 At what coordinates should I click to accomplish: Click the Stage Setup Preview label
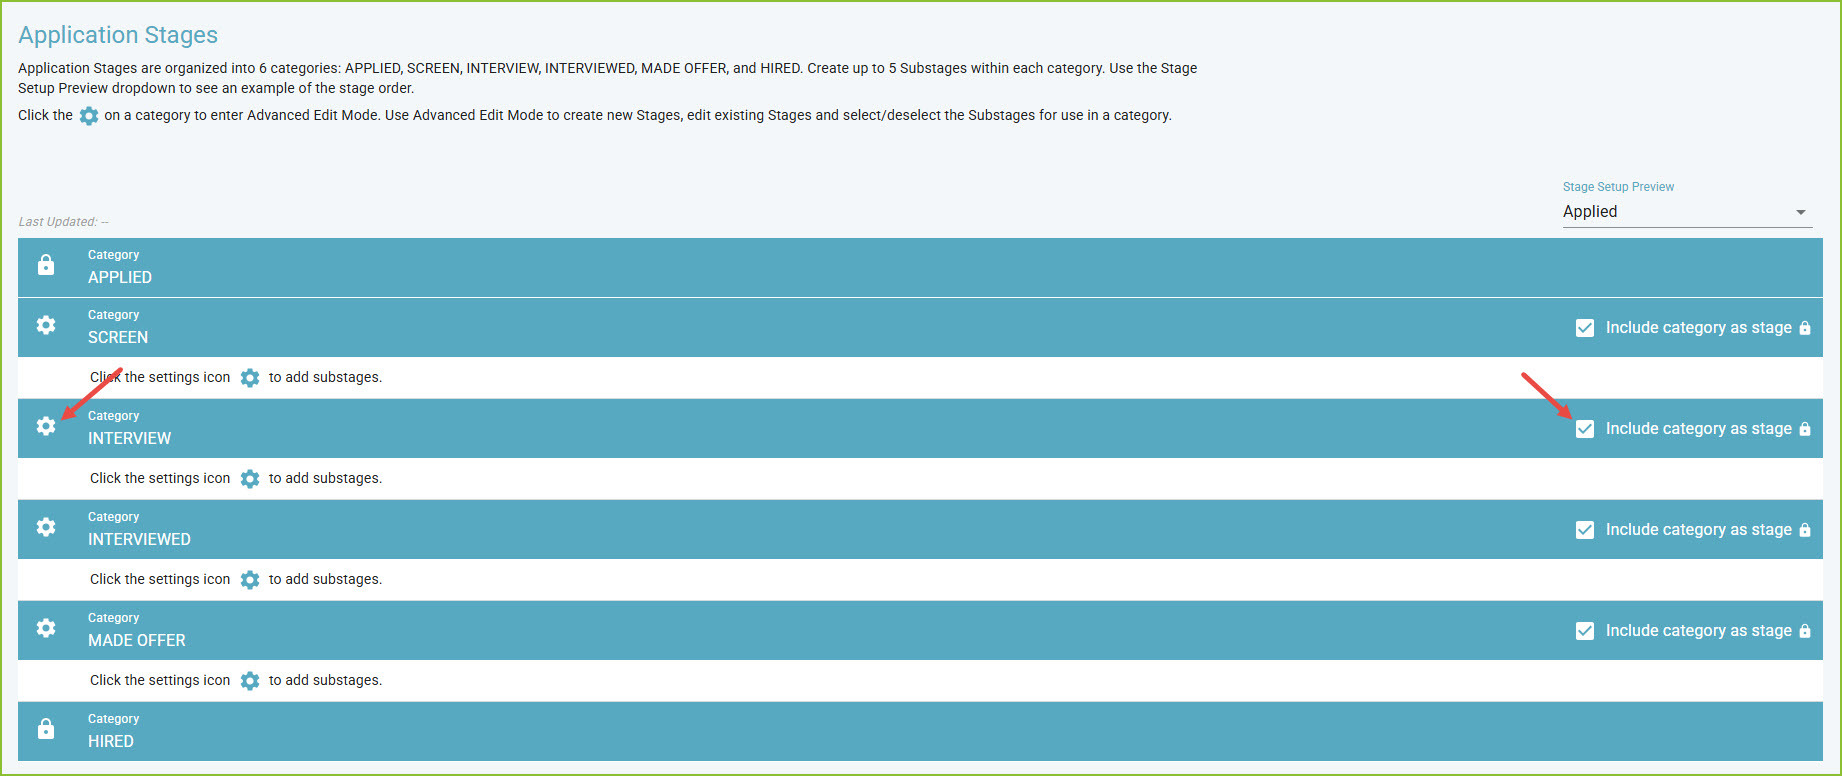coord(1618,187)
